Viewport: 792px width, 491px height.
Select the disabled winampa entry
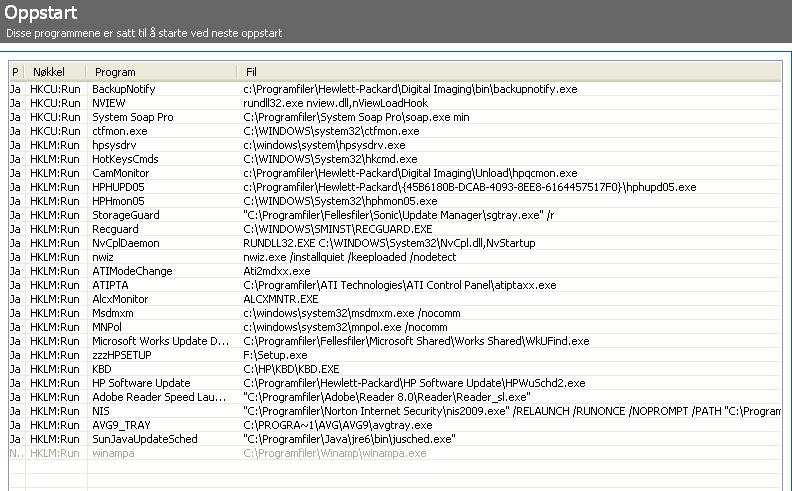[113, 454]
